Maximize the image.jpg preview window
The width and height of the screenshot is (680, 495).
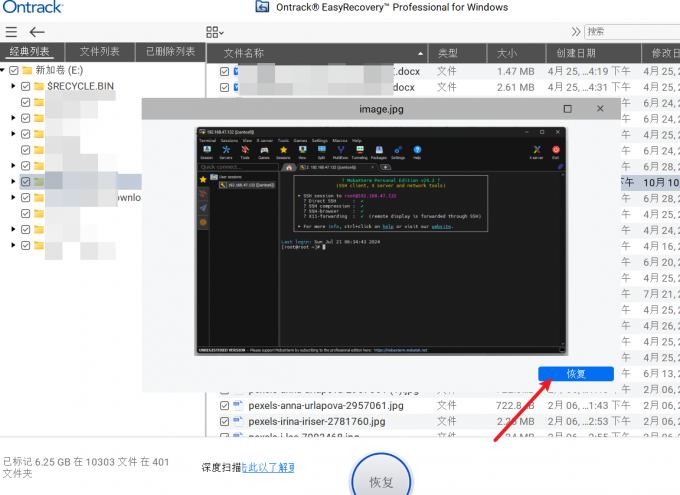pyautogui.click(x=567, y=109)
